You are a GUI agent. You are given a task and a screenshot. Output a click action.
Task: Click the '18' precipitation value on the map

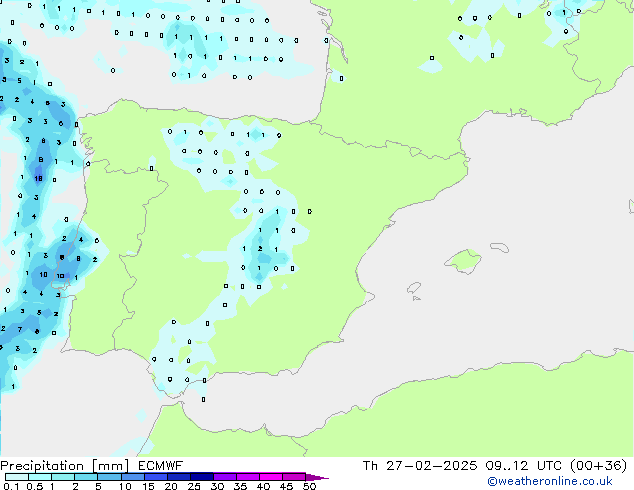[38, 178]
